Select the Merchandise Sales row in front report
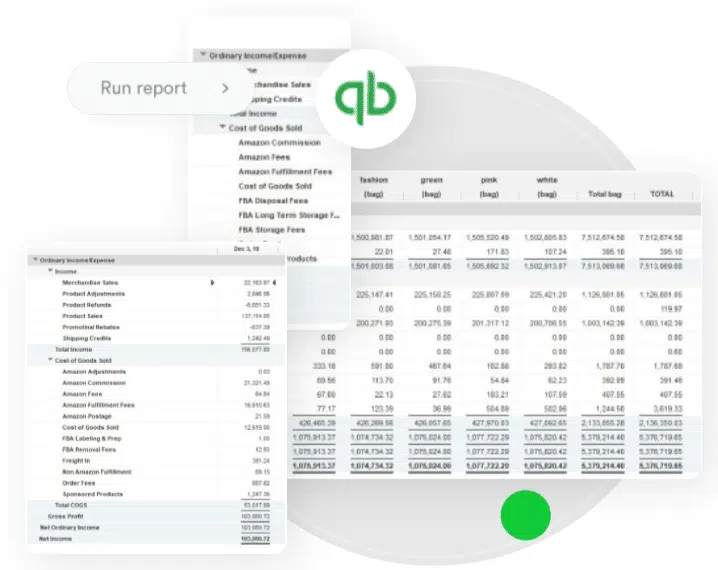This screenshot has height=570, width=718. tap(156, 282)
